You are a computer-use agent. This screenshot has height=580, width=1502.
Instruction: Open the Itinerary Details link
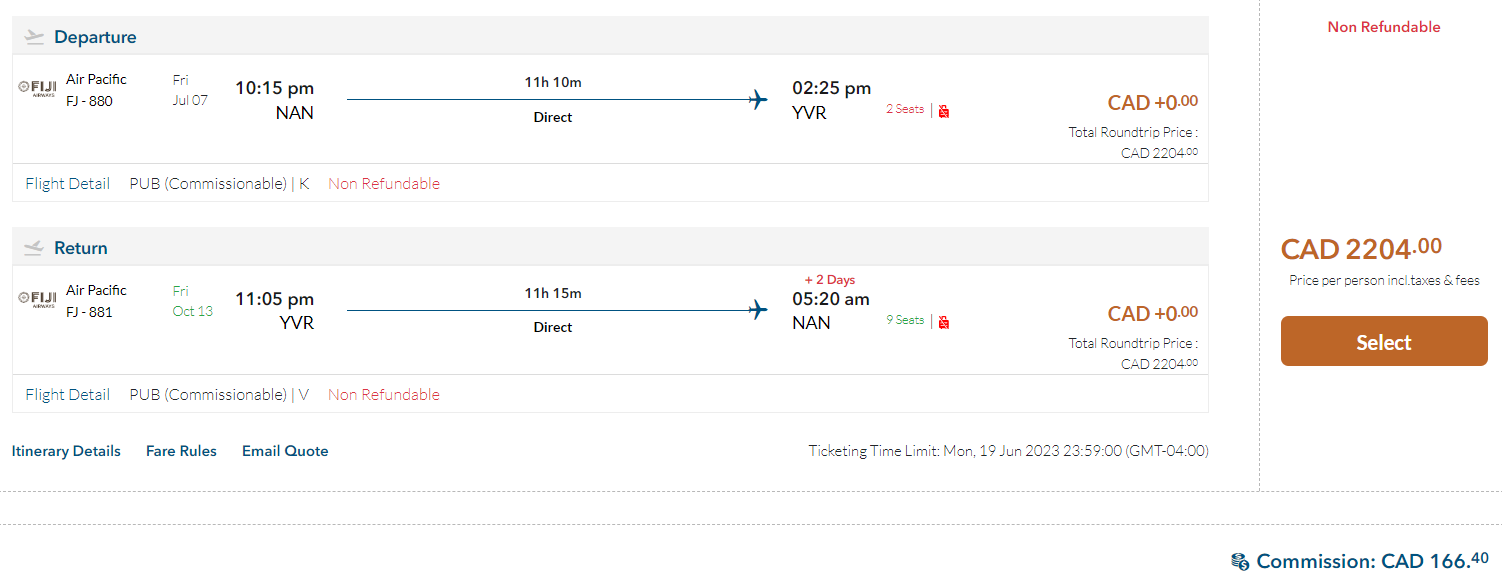coord(66,451)
